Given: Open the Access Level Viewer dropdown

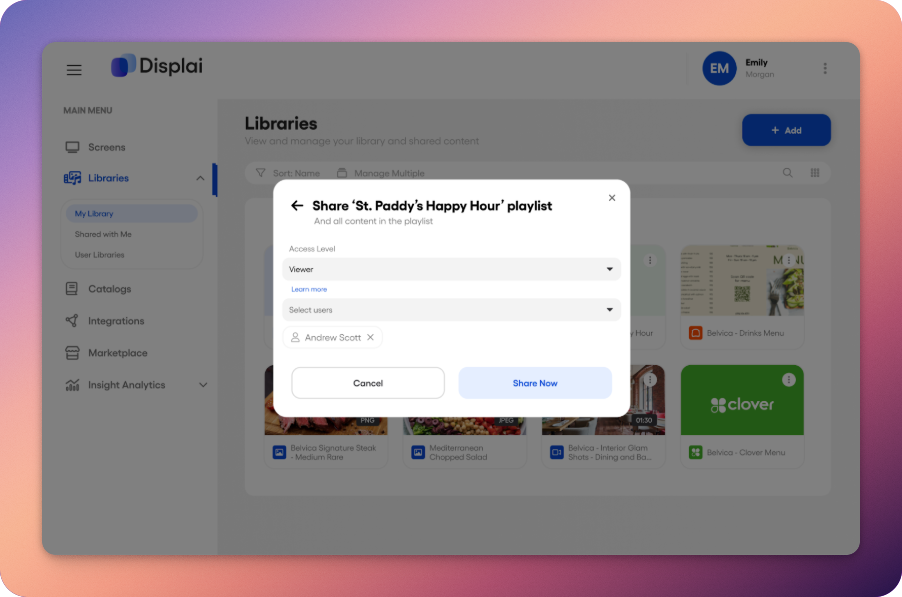Looking at the screenshot, I should click(x=452, y=269).
